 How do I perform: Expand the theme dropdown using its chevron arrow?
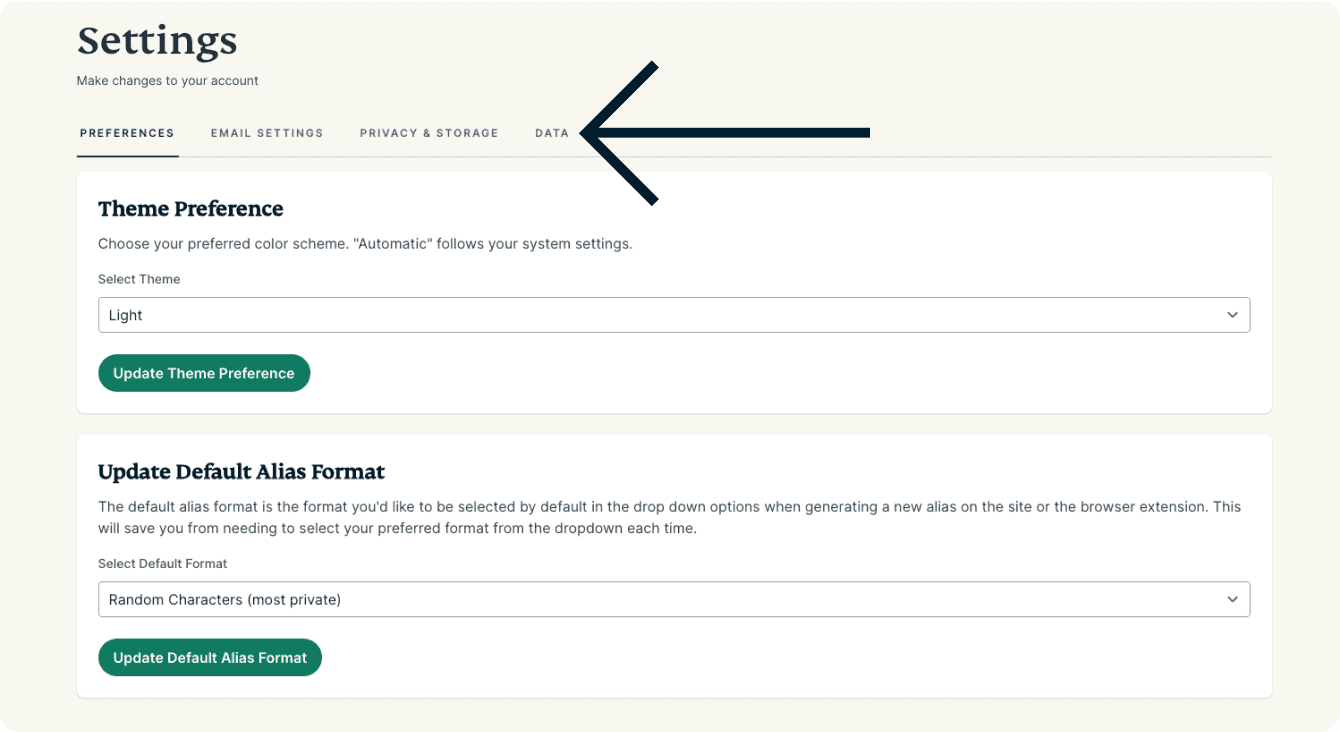pyautogui.click(x=1232, y=315)
